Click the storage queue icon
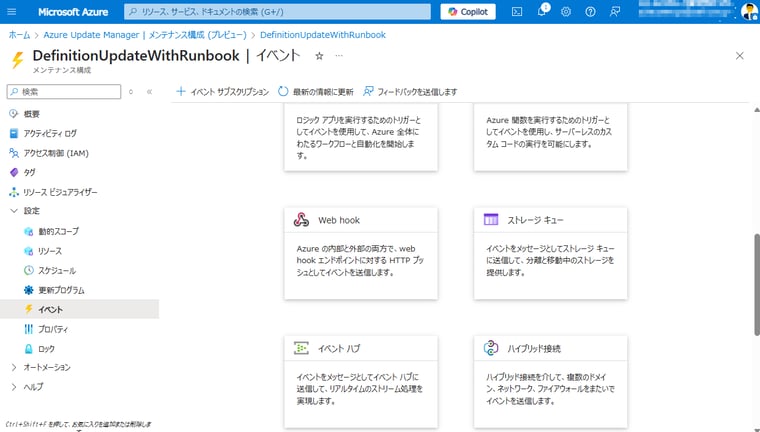The image size is (760, 432). (x=491, y=220)
